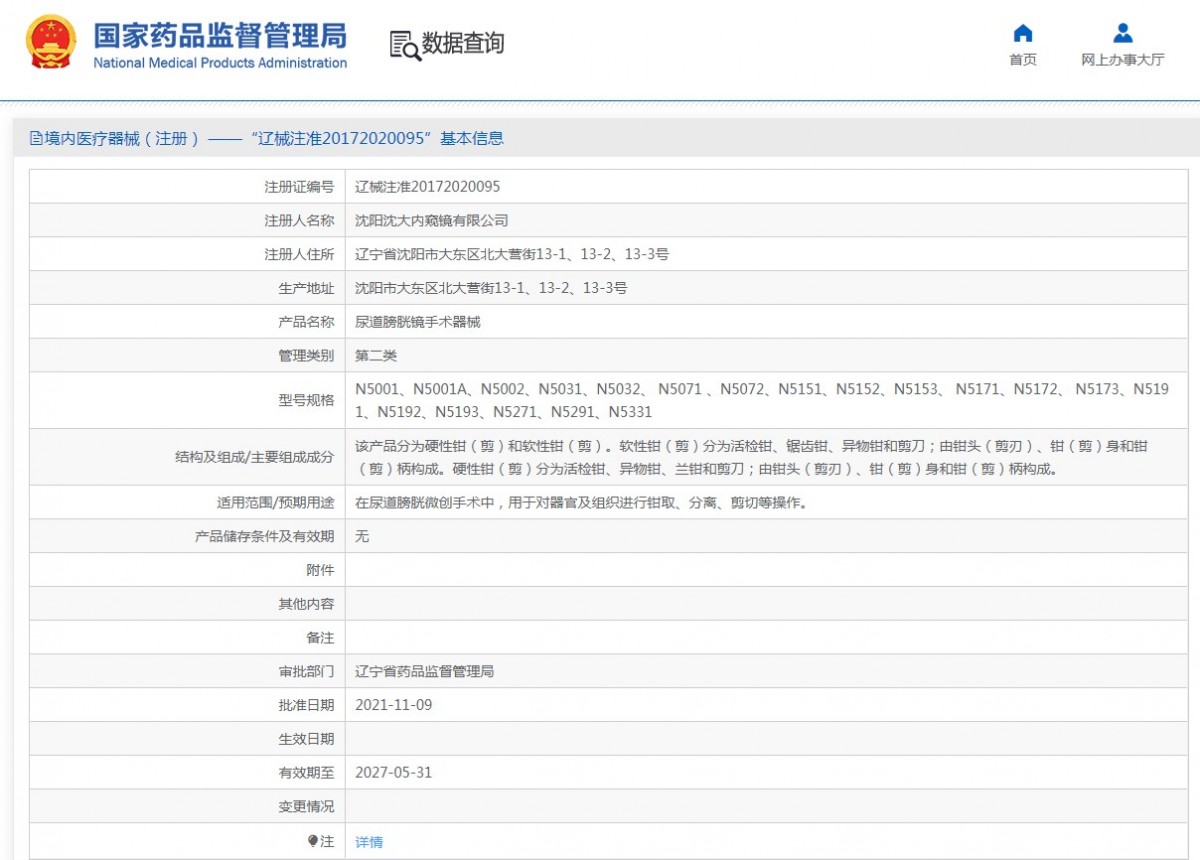Click the 产品储存条件及有效期 label
The height and width of the screenshot is (860, 1200).
pos(264,537)
